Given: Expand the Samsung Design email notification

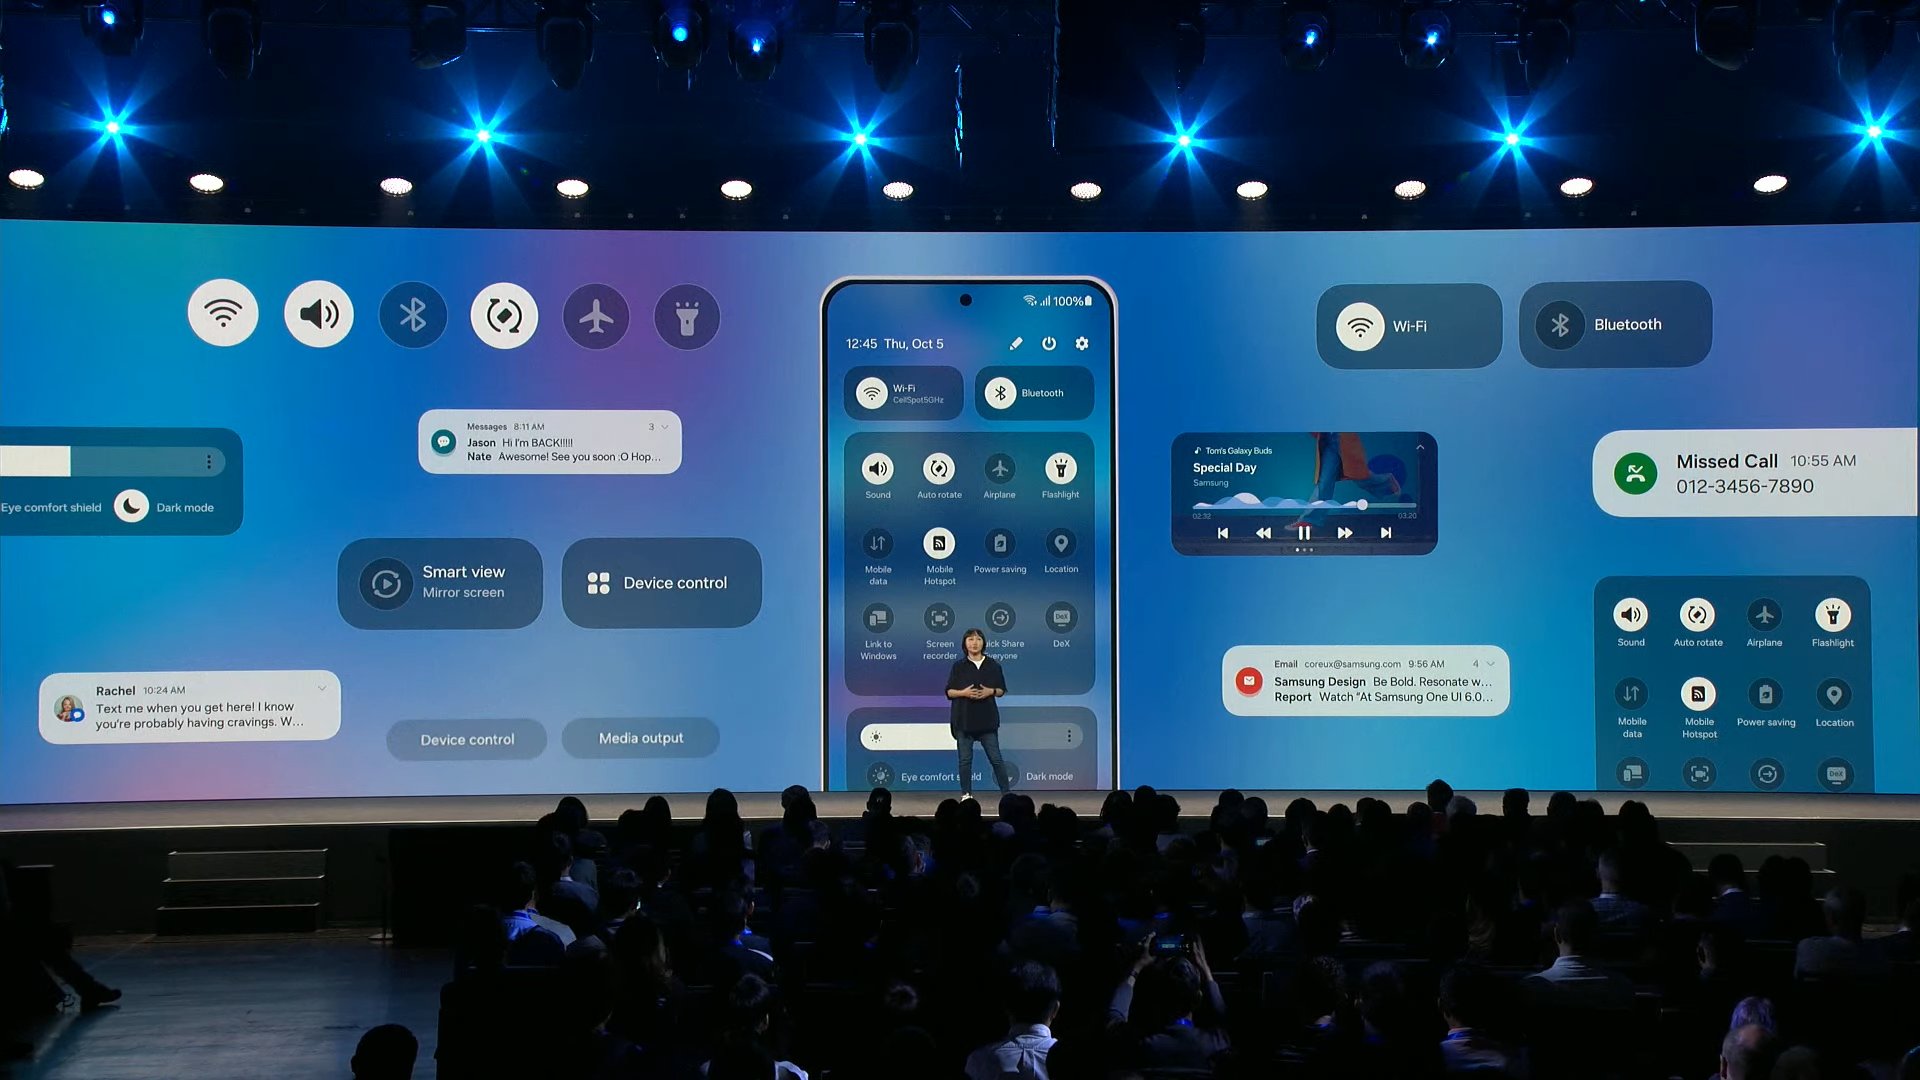Looking at the screenshot, I should (x=1487, y=662).
